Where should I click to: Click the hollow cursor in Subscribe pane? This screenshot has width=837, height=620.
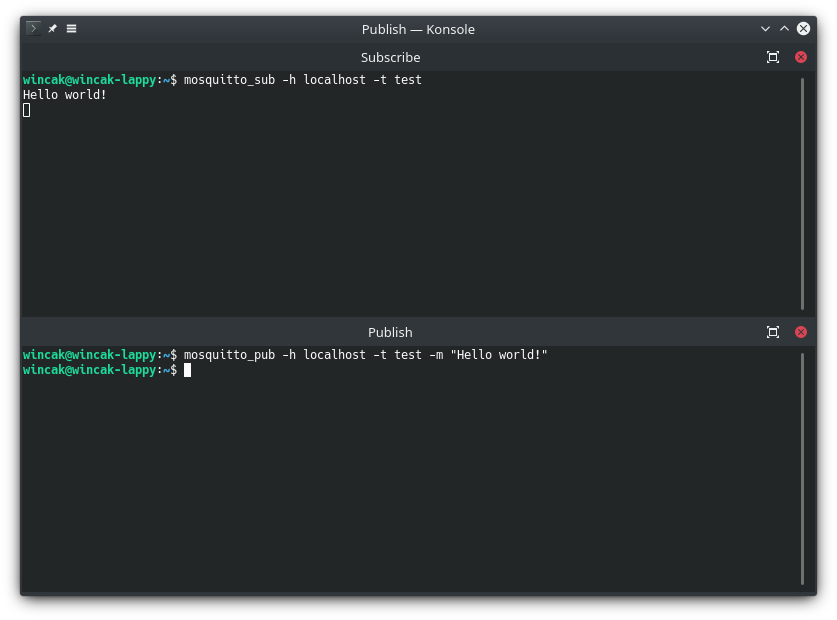[x=27, y=110]
